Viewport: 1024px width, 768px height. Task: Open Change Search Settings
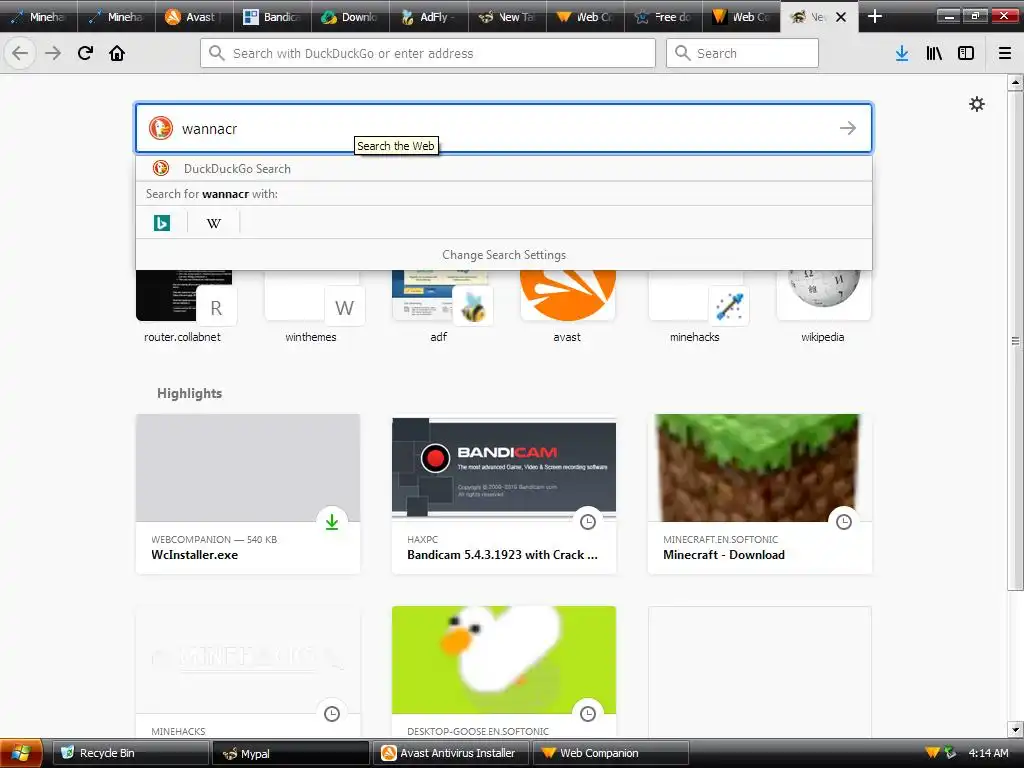tap(504, 255)
